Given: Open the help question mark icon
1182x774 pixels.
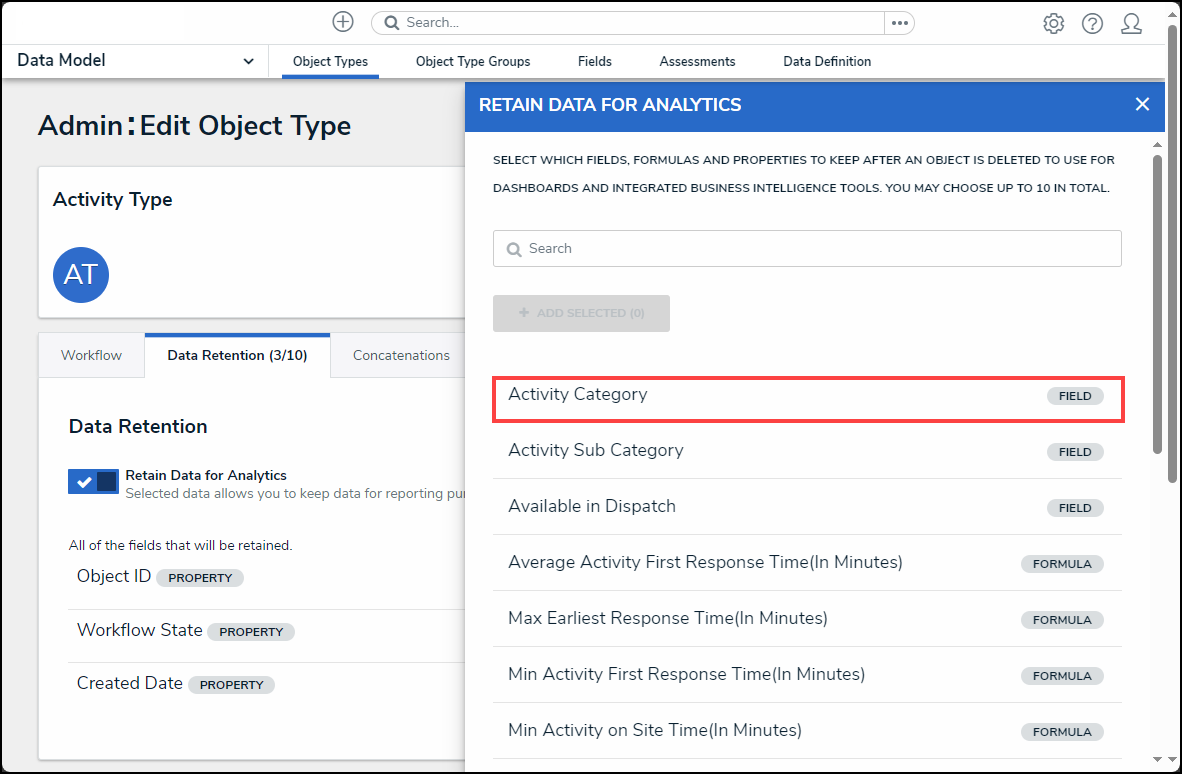Looking at the screenshot, I should (x=1092, y=23).
